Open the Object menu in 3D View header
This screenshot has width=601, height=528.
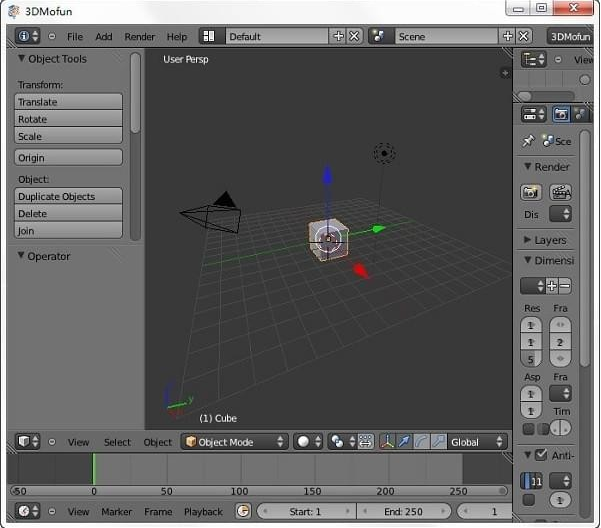(158, 442)
